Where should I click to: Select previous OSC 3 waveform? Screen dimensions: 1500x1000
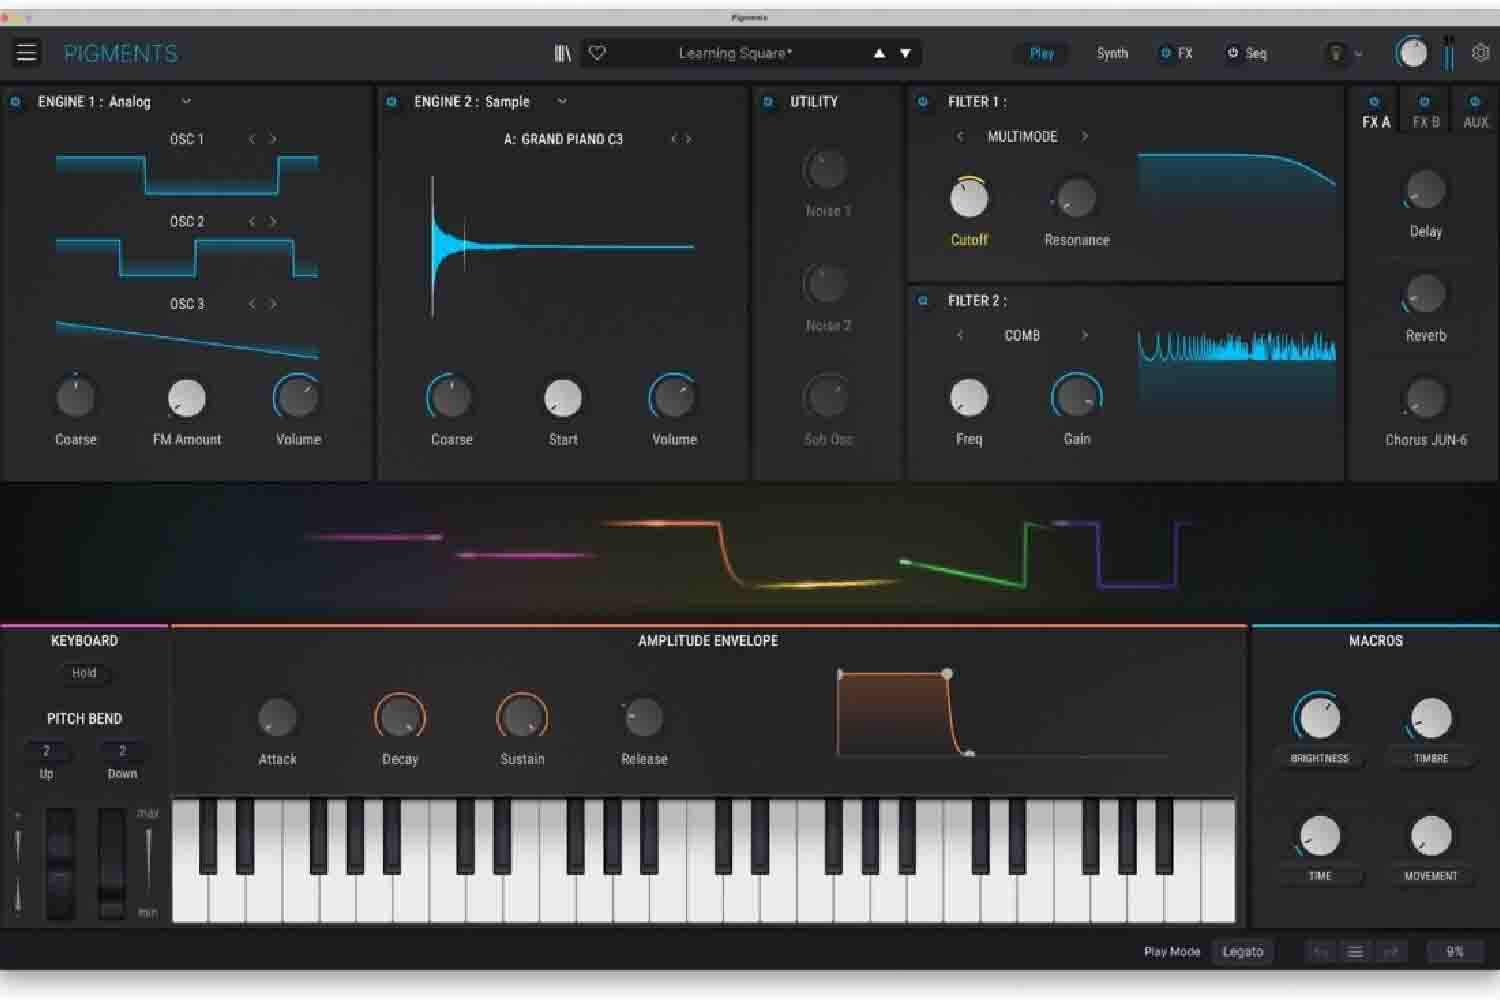coord(252,304)
